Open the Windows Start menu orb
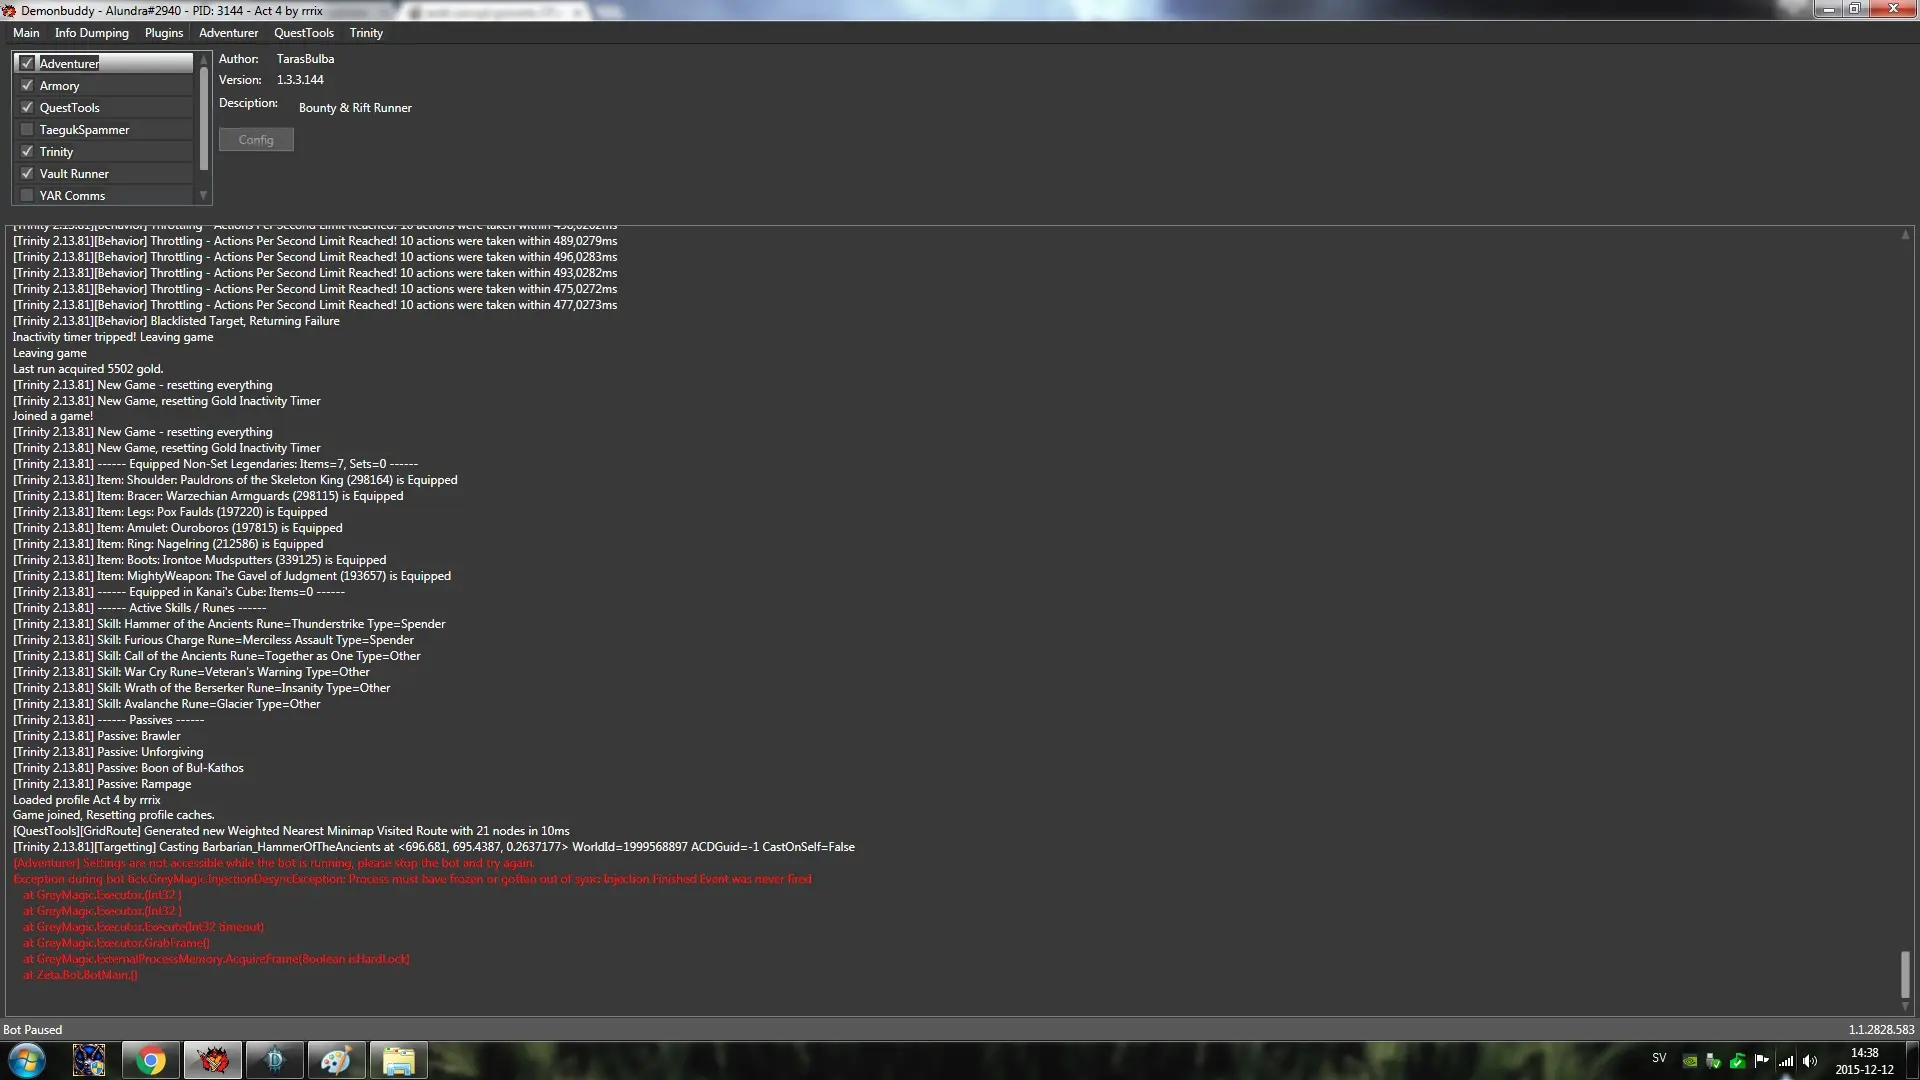Screen dimensions: 1920x1080 point(27,1060)
